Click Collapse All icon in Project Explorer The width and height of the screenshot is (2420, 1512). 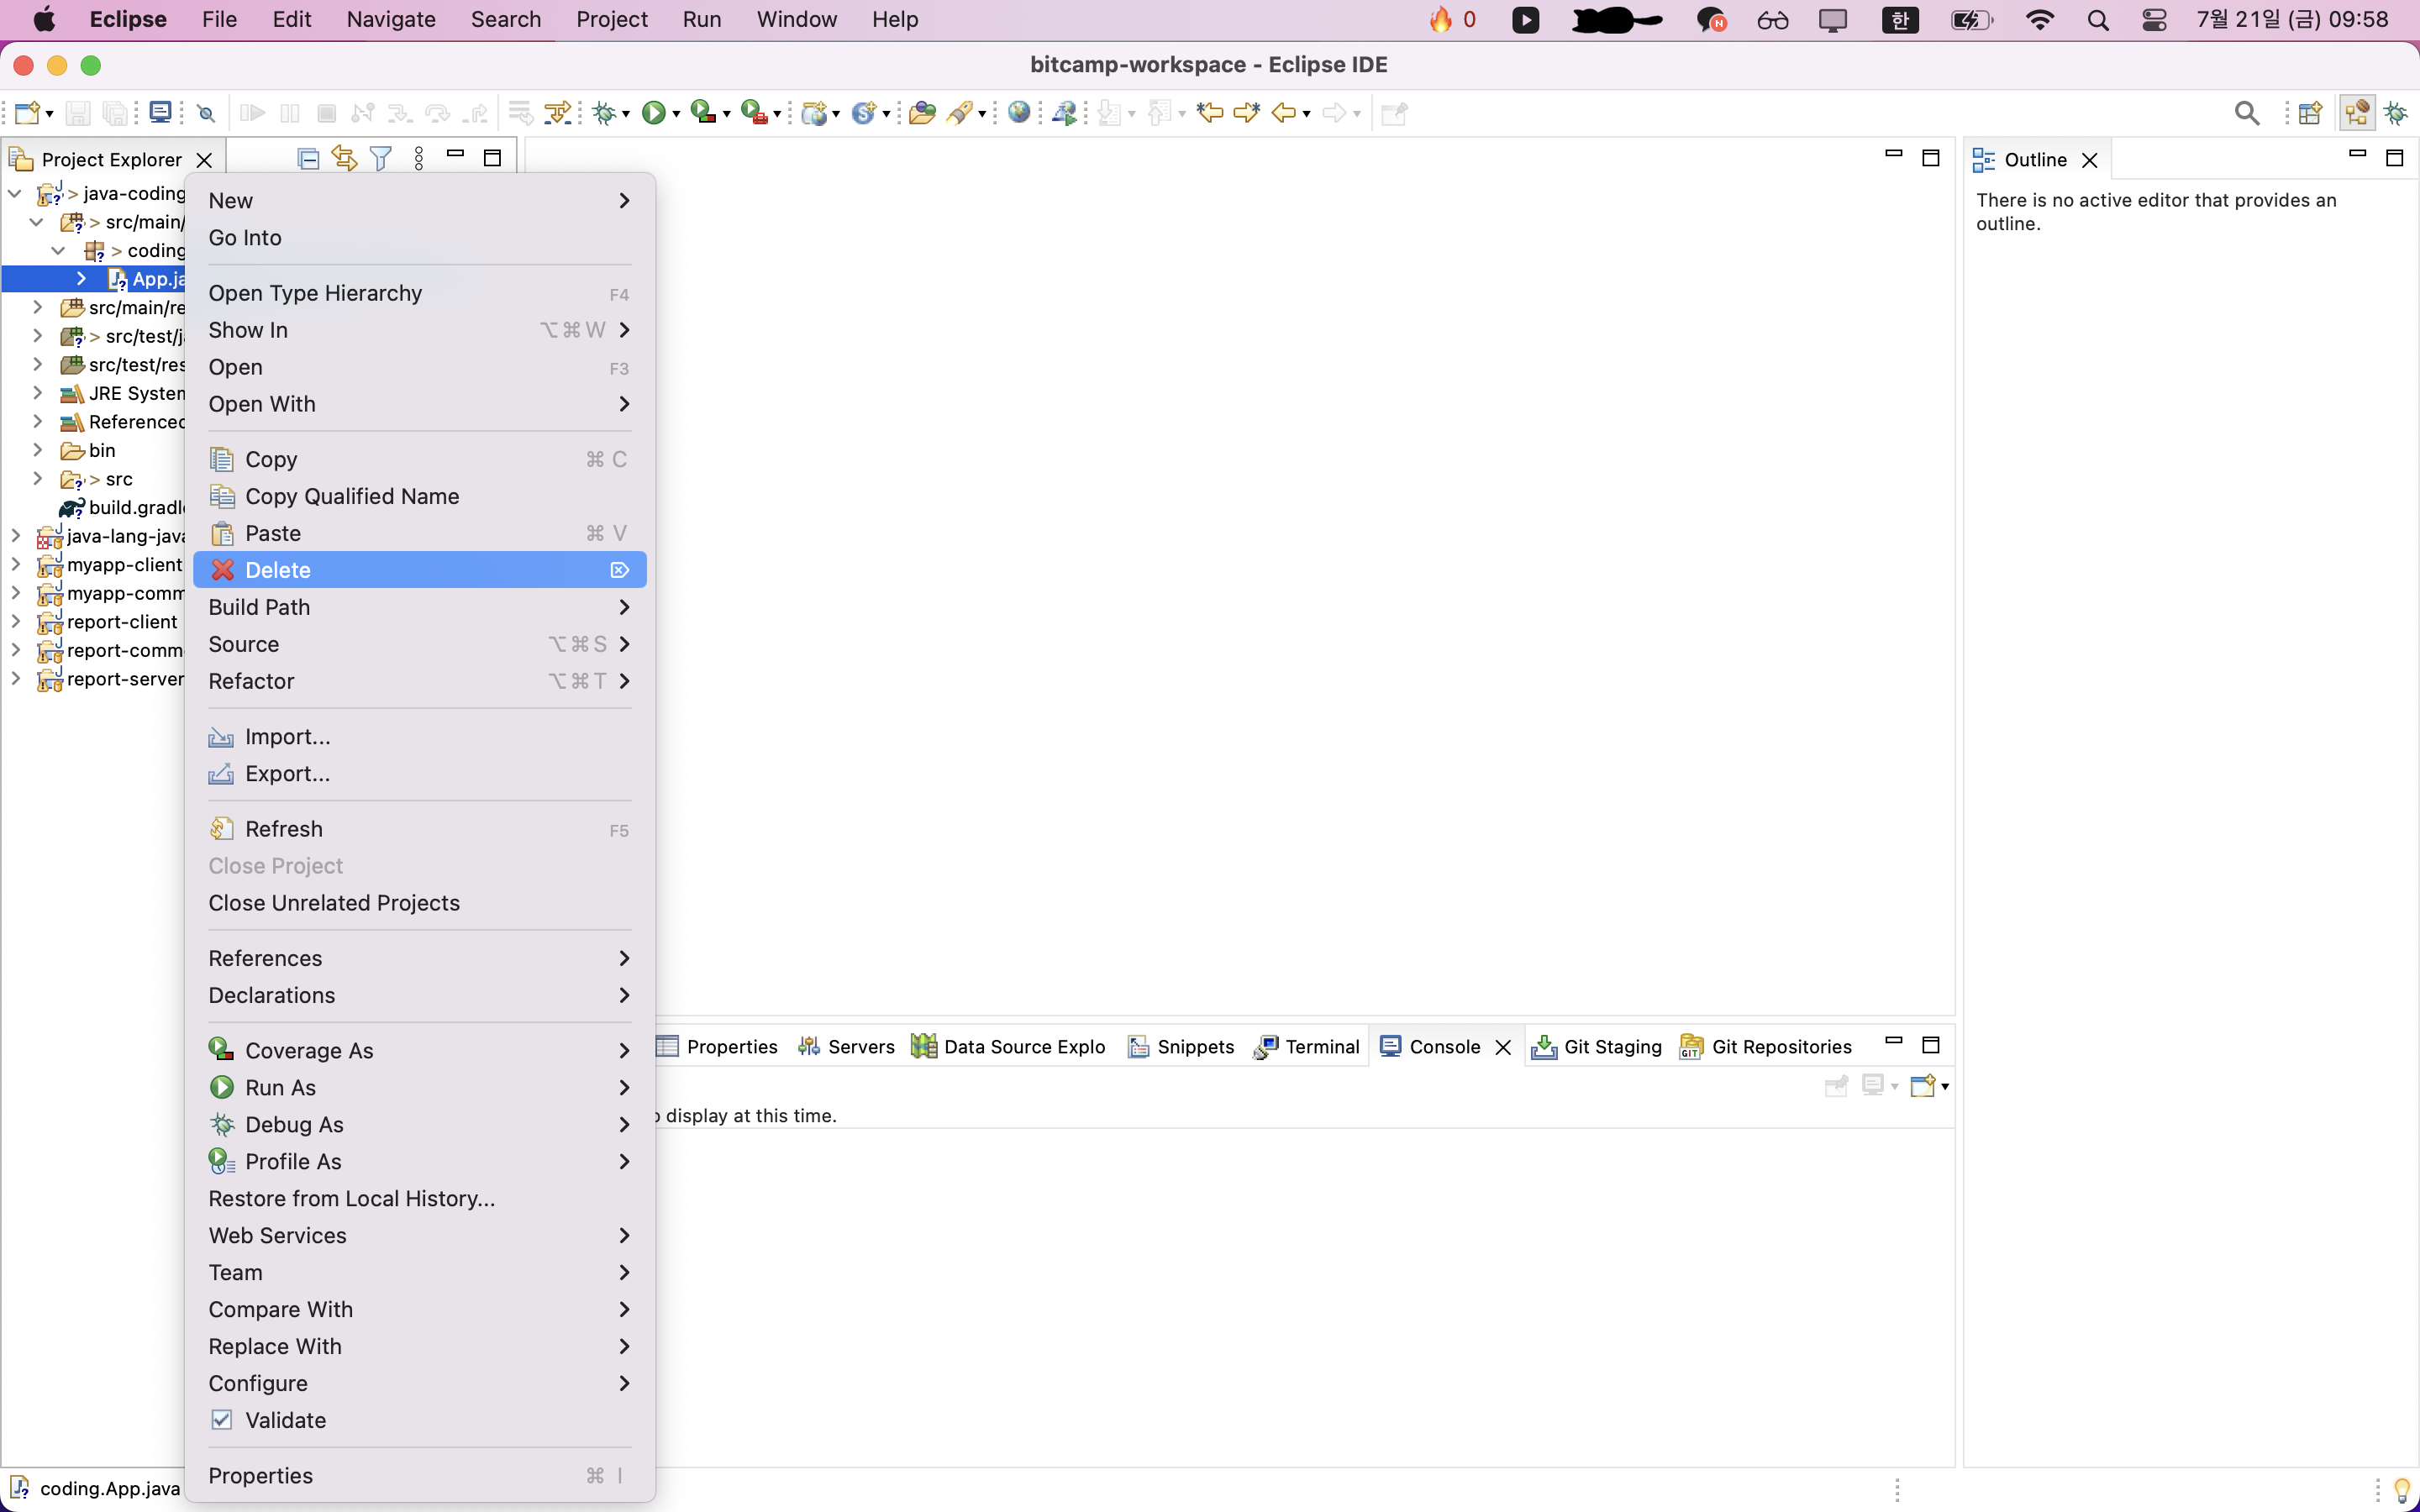tap(308, 158)
